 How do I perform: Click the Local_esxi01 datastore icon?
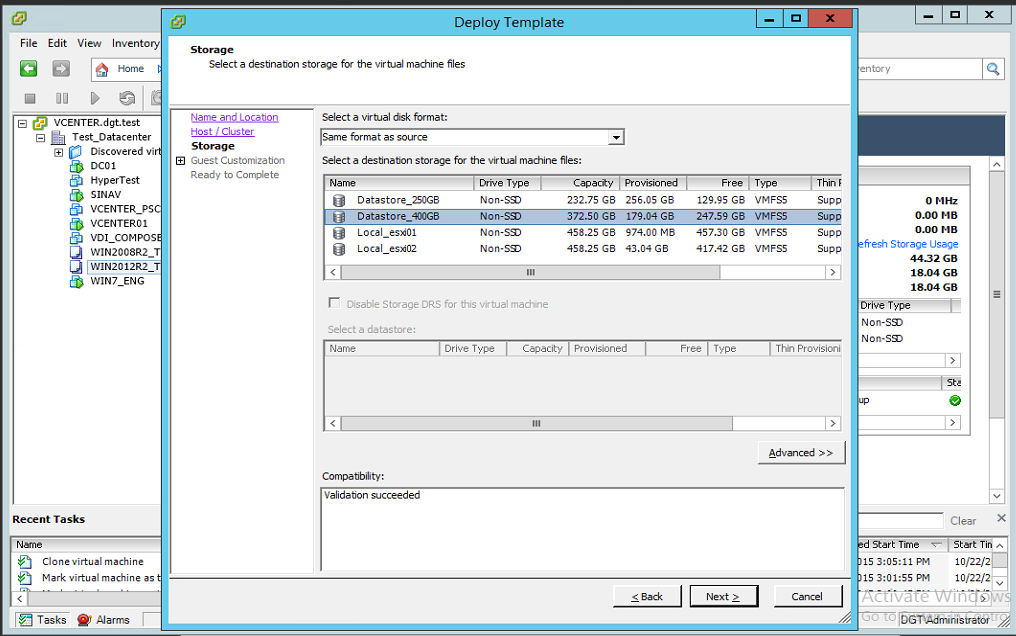click(x=339, y=233)
